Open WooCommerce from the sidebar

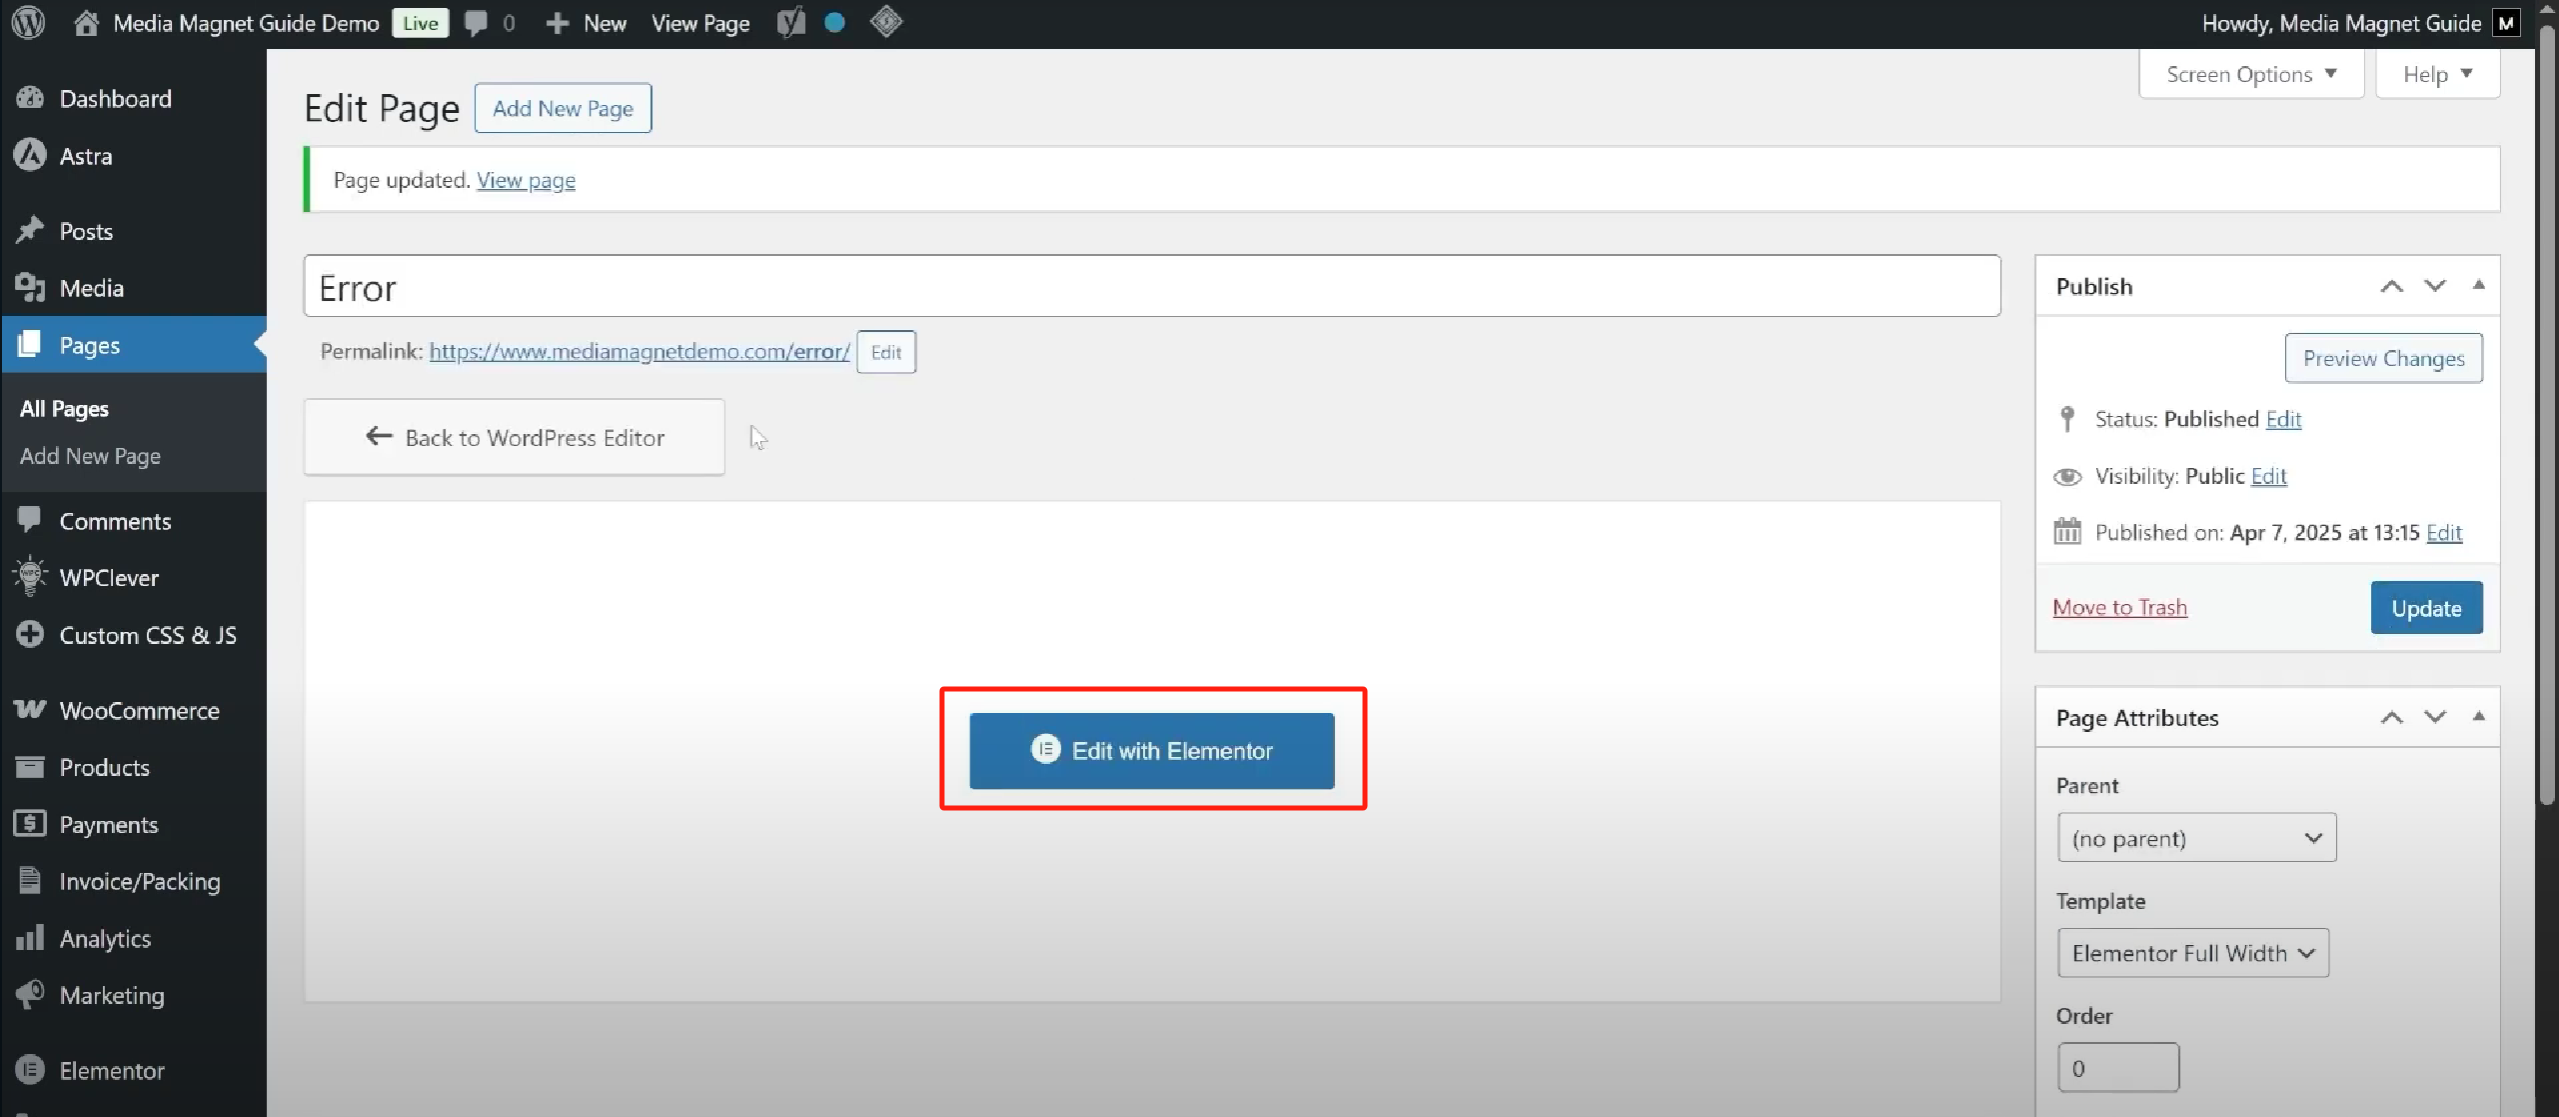138,710
